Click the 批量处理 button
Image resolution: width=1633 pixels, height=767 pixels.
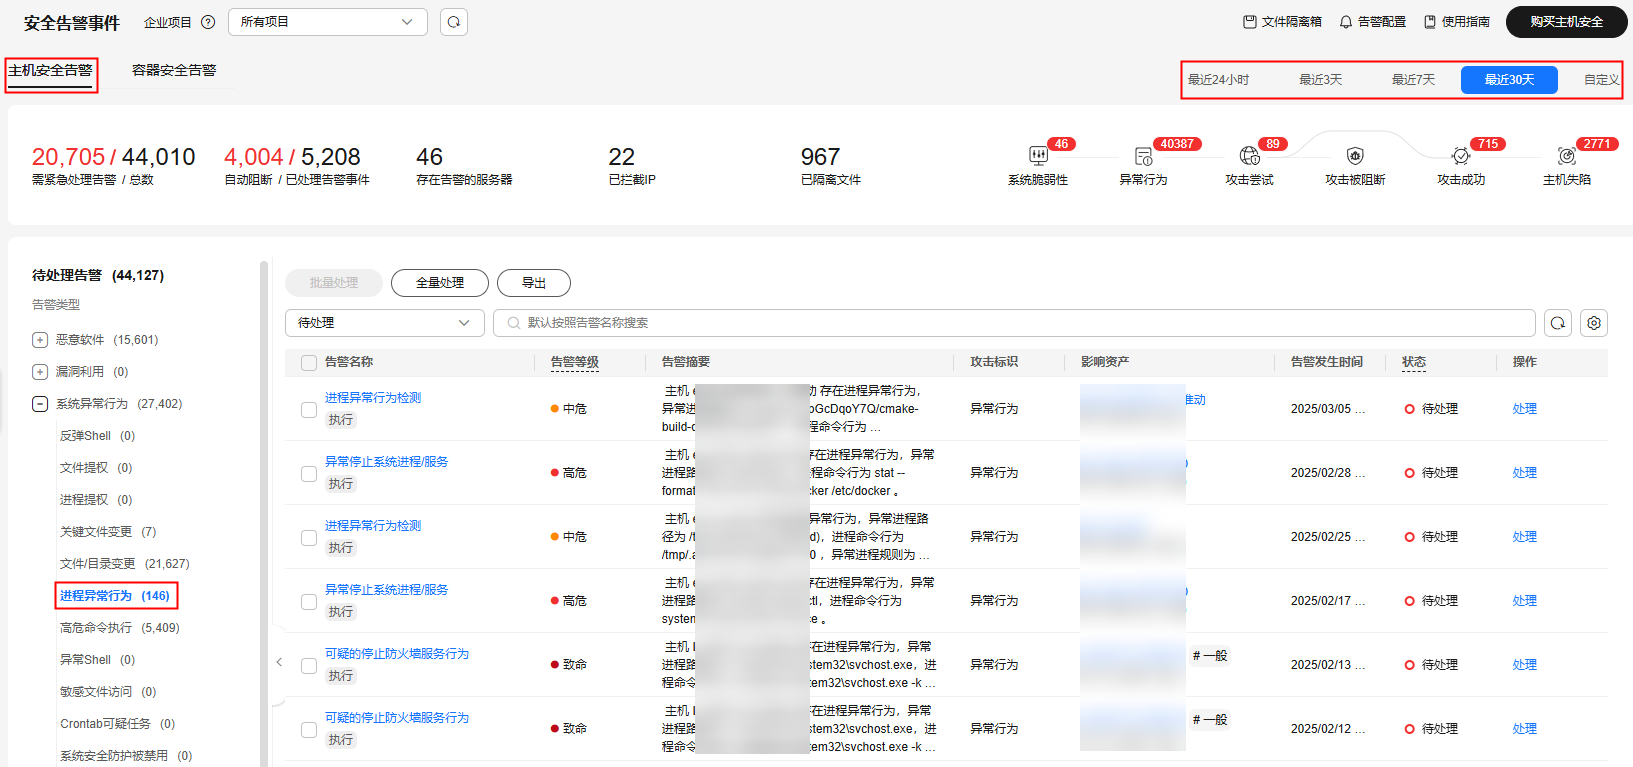tap(334, 283)
